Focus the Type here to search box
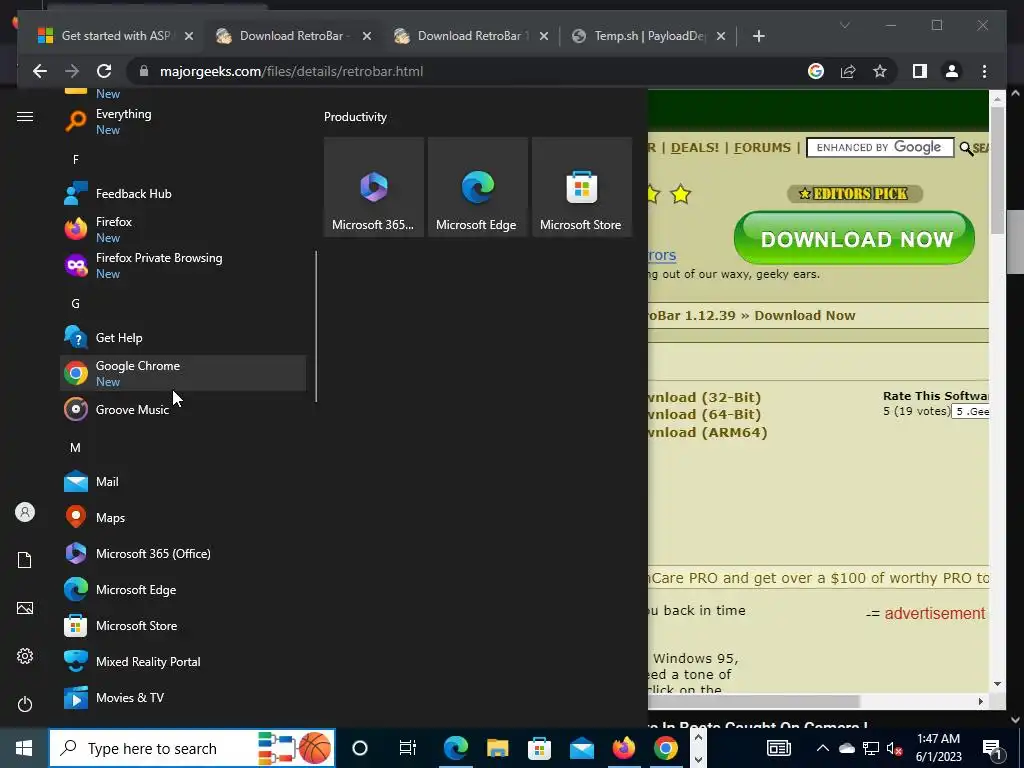 click(x=192, y=748)
